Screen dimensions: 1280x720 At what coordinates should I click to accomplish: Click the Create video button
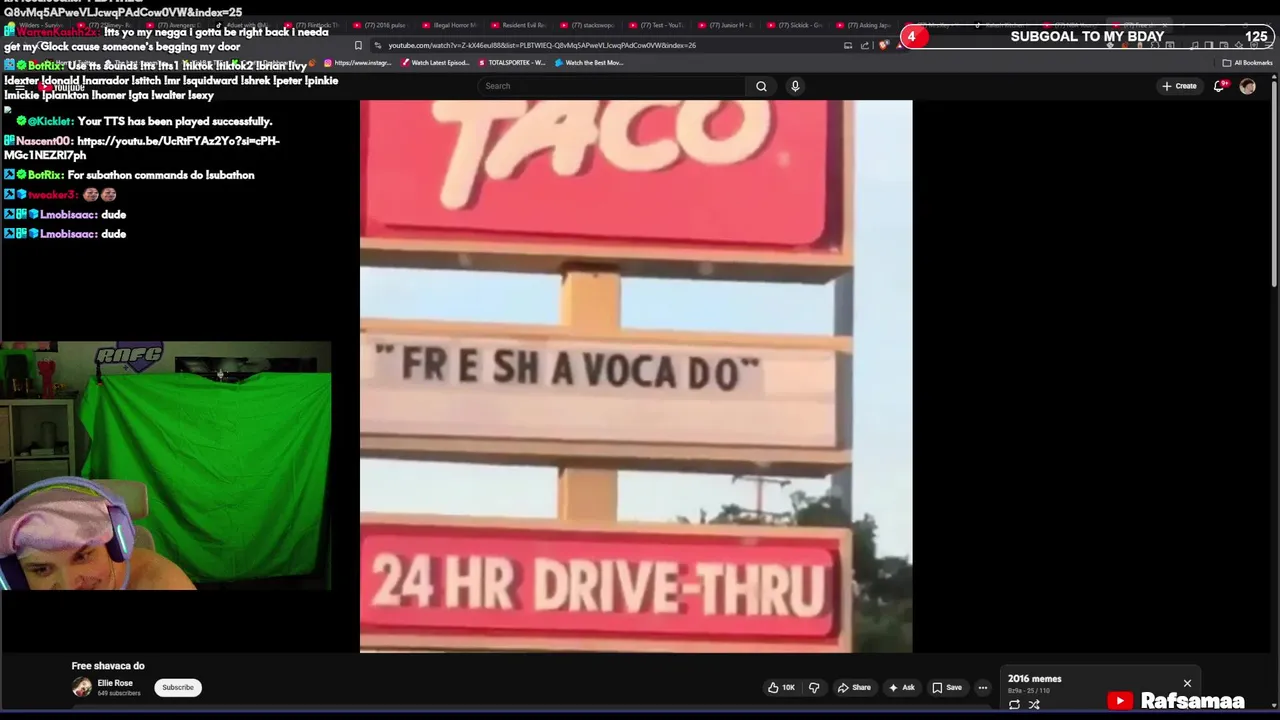pyautogui.click(x=1179, y=86)
